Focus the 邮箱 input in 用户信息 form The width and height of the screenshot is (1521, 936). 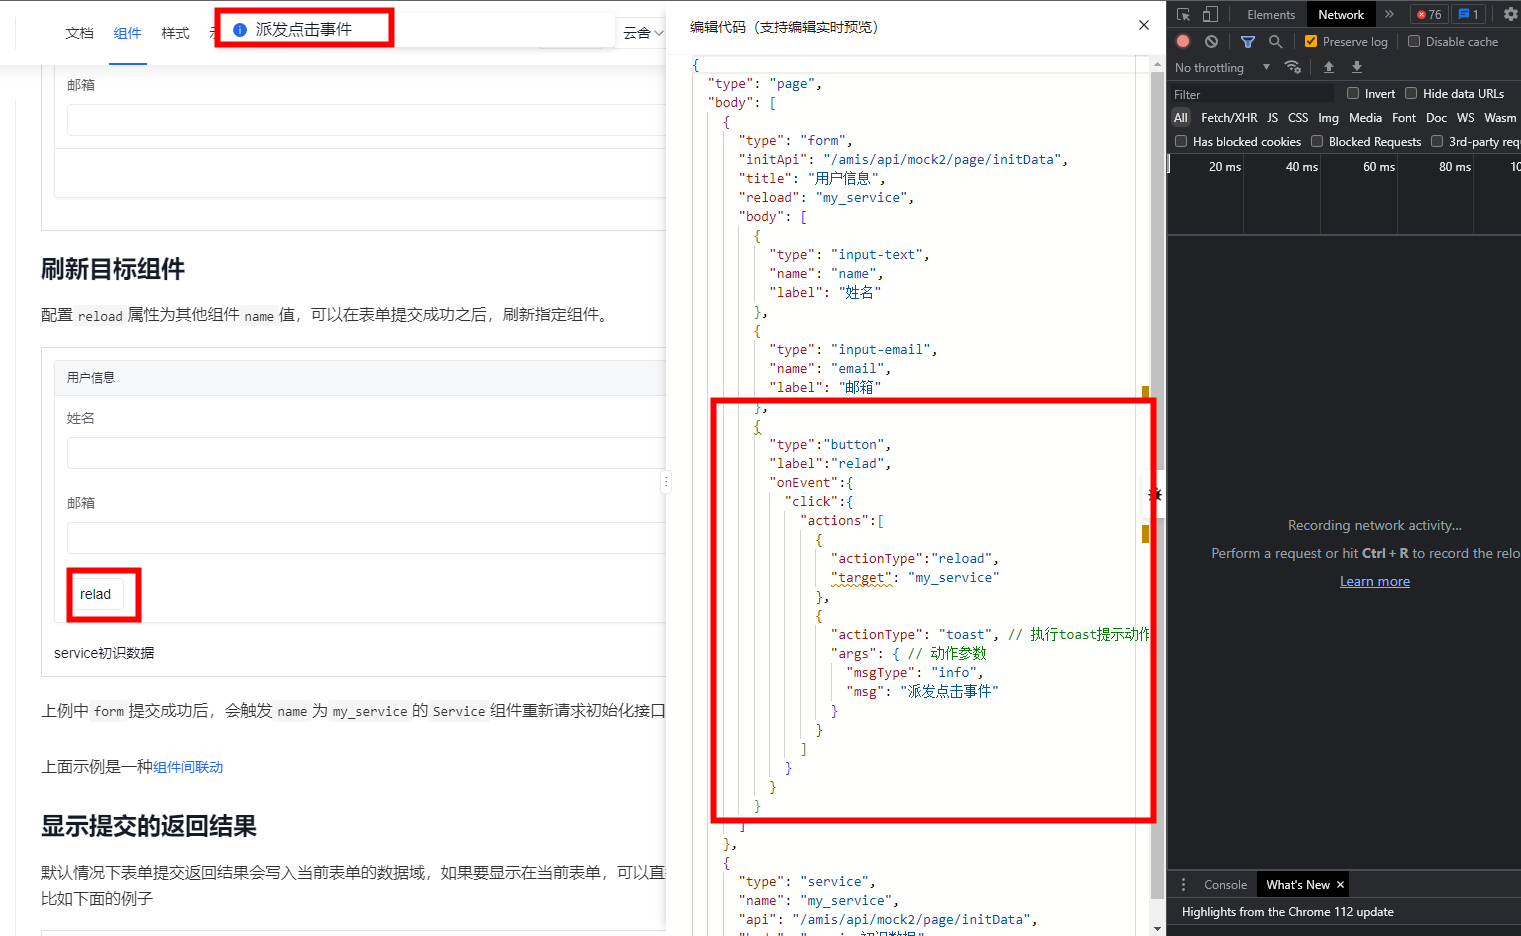click(366, 538)
